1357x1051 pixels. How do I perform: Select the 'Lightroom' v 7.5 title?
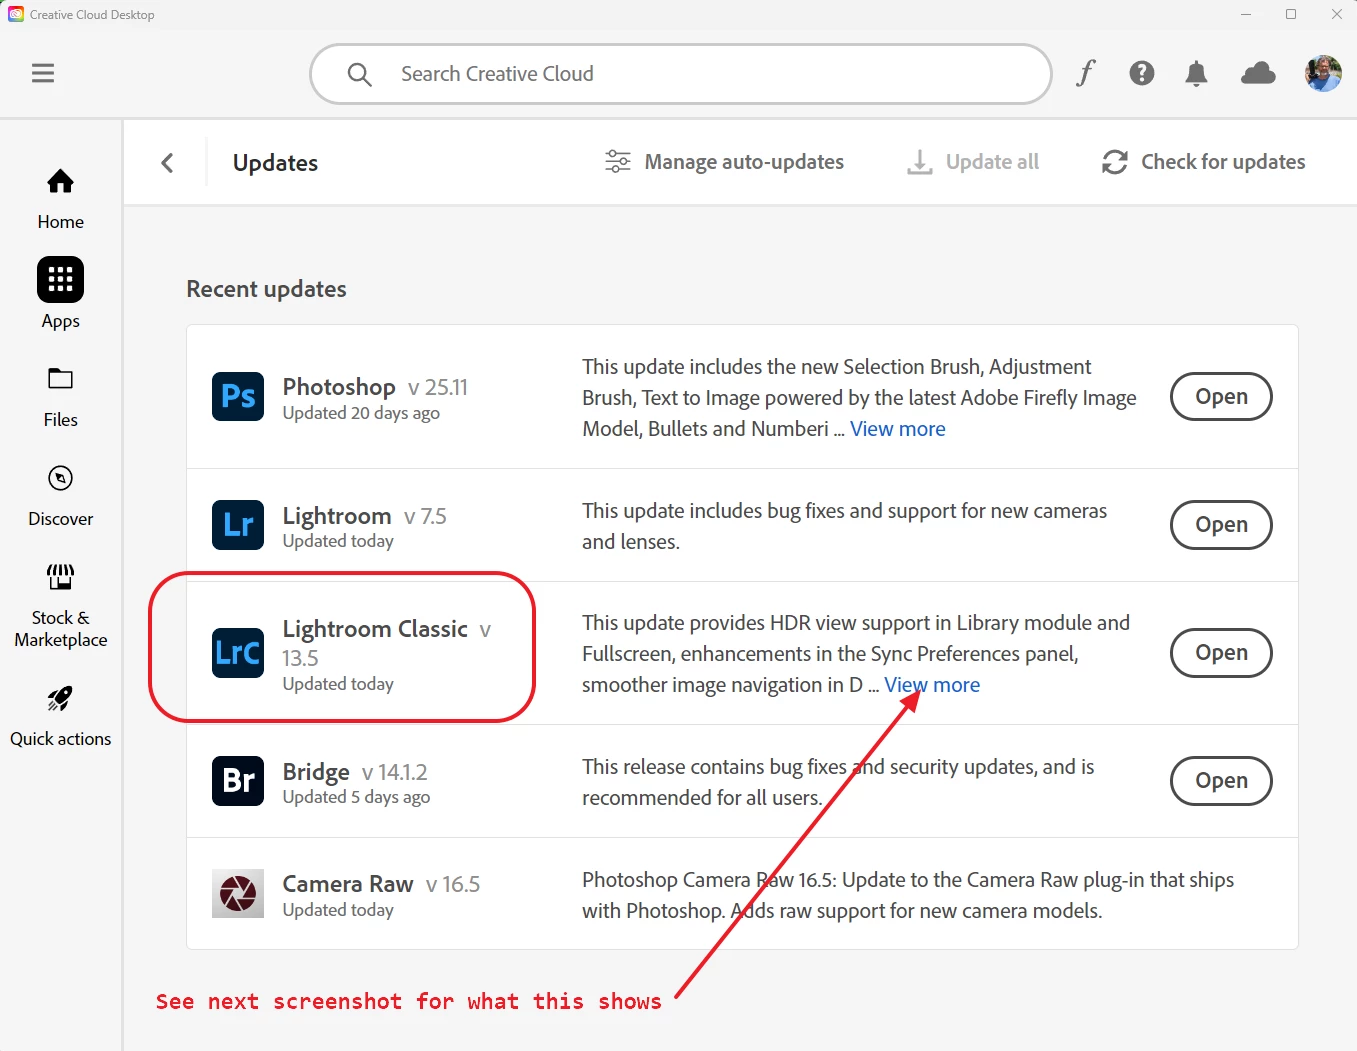pos(365,516)
